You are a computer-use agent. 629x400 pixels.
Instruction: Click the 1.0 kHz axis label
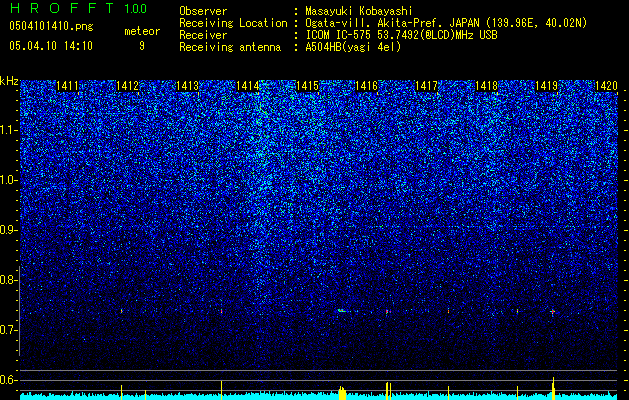(9, 180)
